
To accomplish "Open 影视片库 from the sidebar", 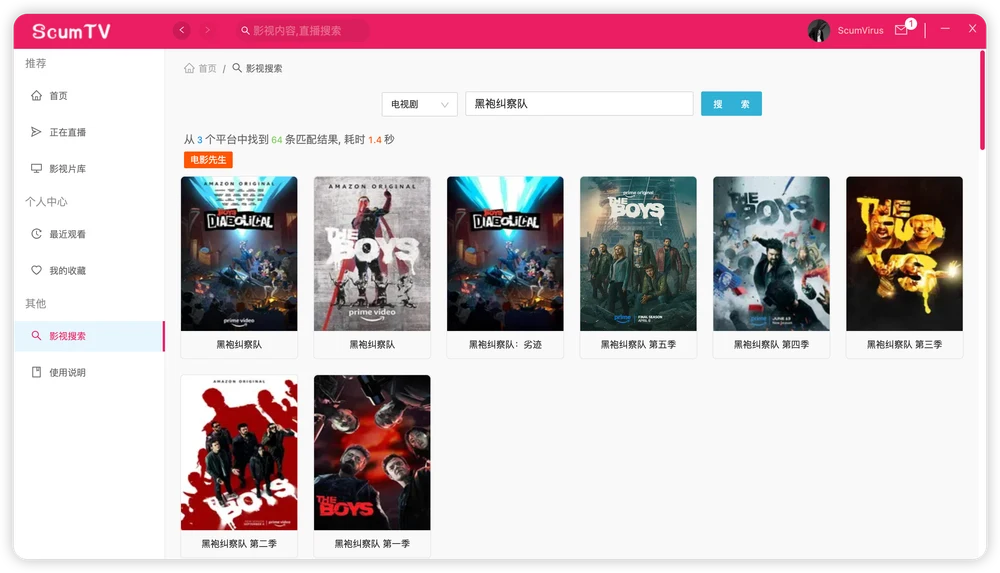I will click(x=89, y=168).
